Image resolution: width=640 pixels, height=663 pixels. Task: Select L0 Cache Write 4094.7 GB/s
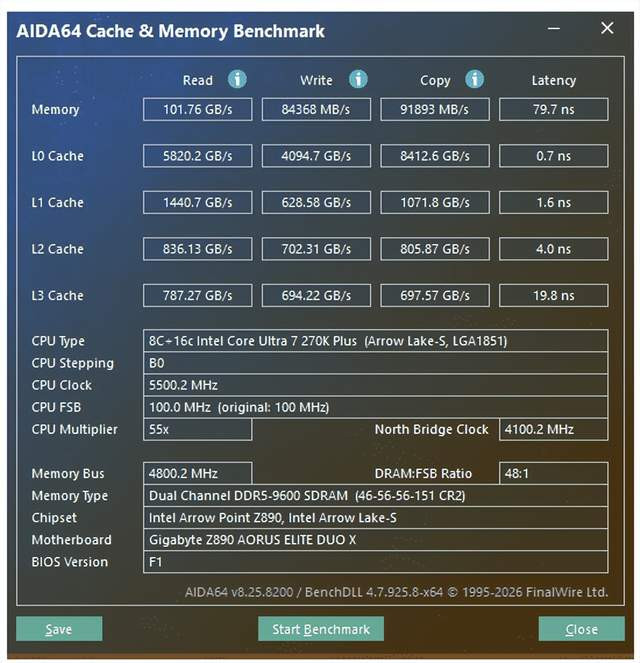316,156
